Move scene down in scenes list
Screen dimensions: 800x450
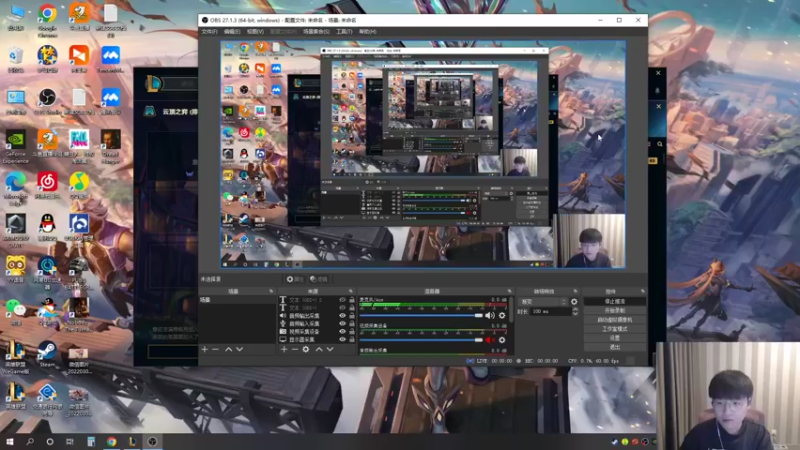tap(240, 349)
